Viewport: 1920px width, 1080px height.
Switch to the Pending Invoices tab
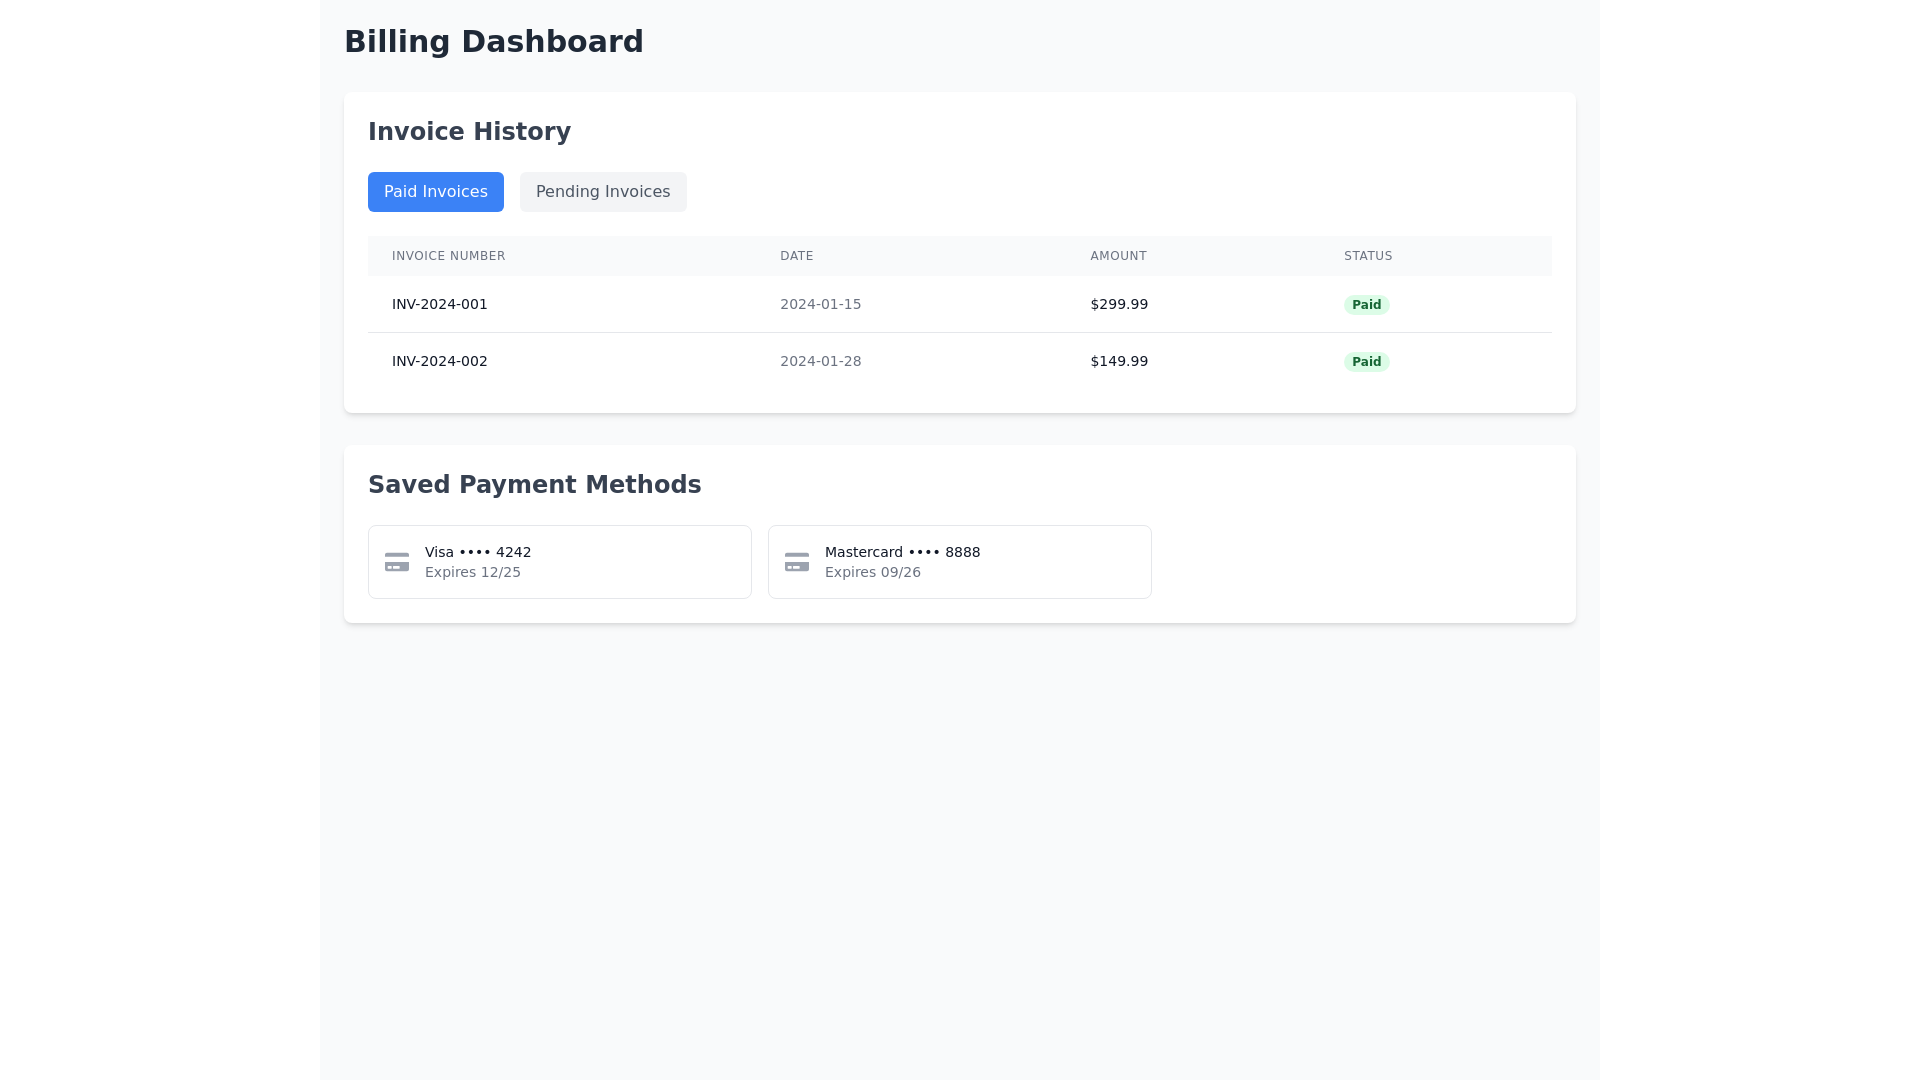click(x=602, y=191)
